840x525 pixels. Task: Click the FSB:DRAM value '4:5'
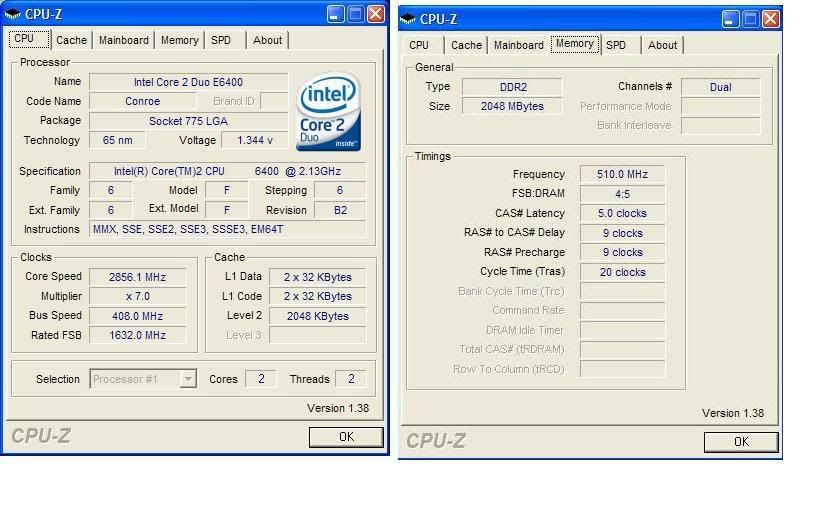coord(622,194)
